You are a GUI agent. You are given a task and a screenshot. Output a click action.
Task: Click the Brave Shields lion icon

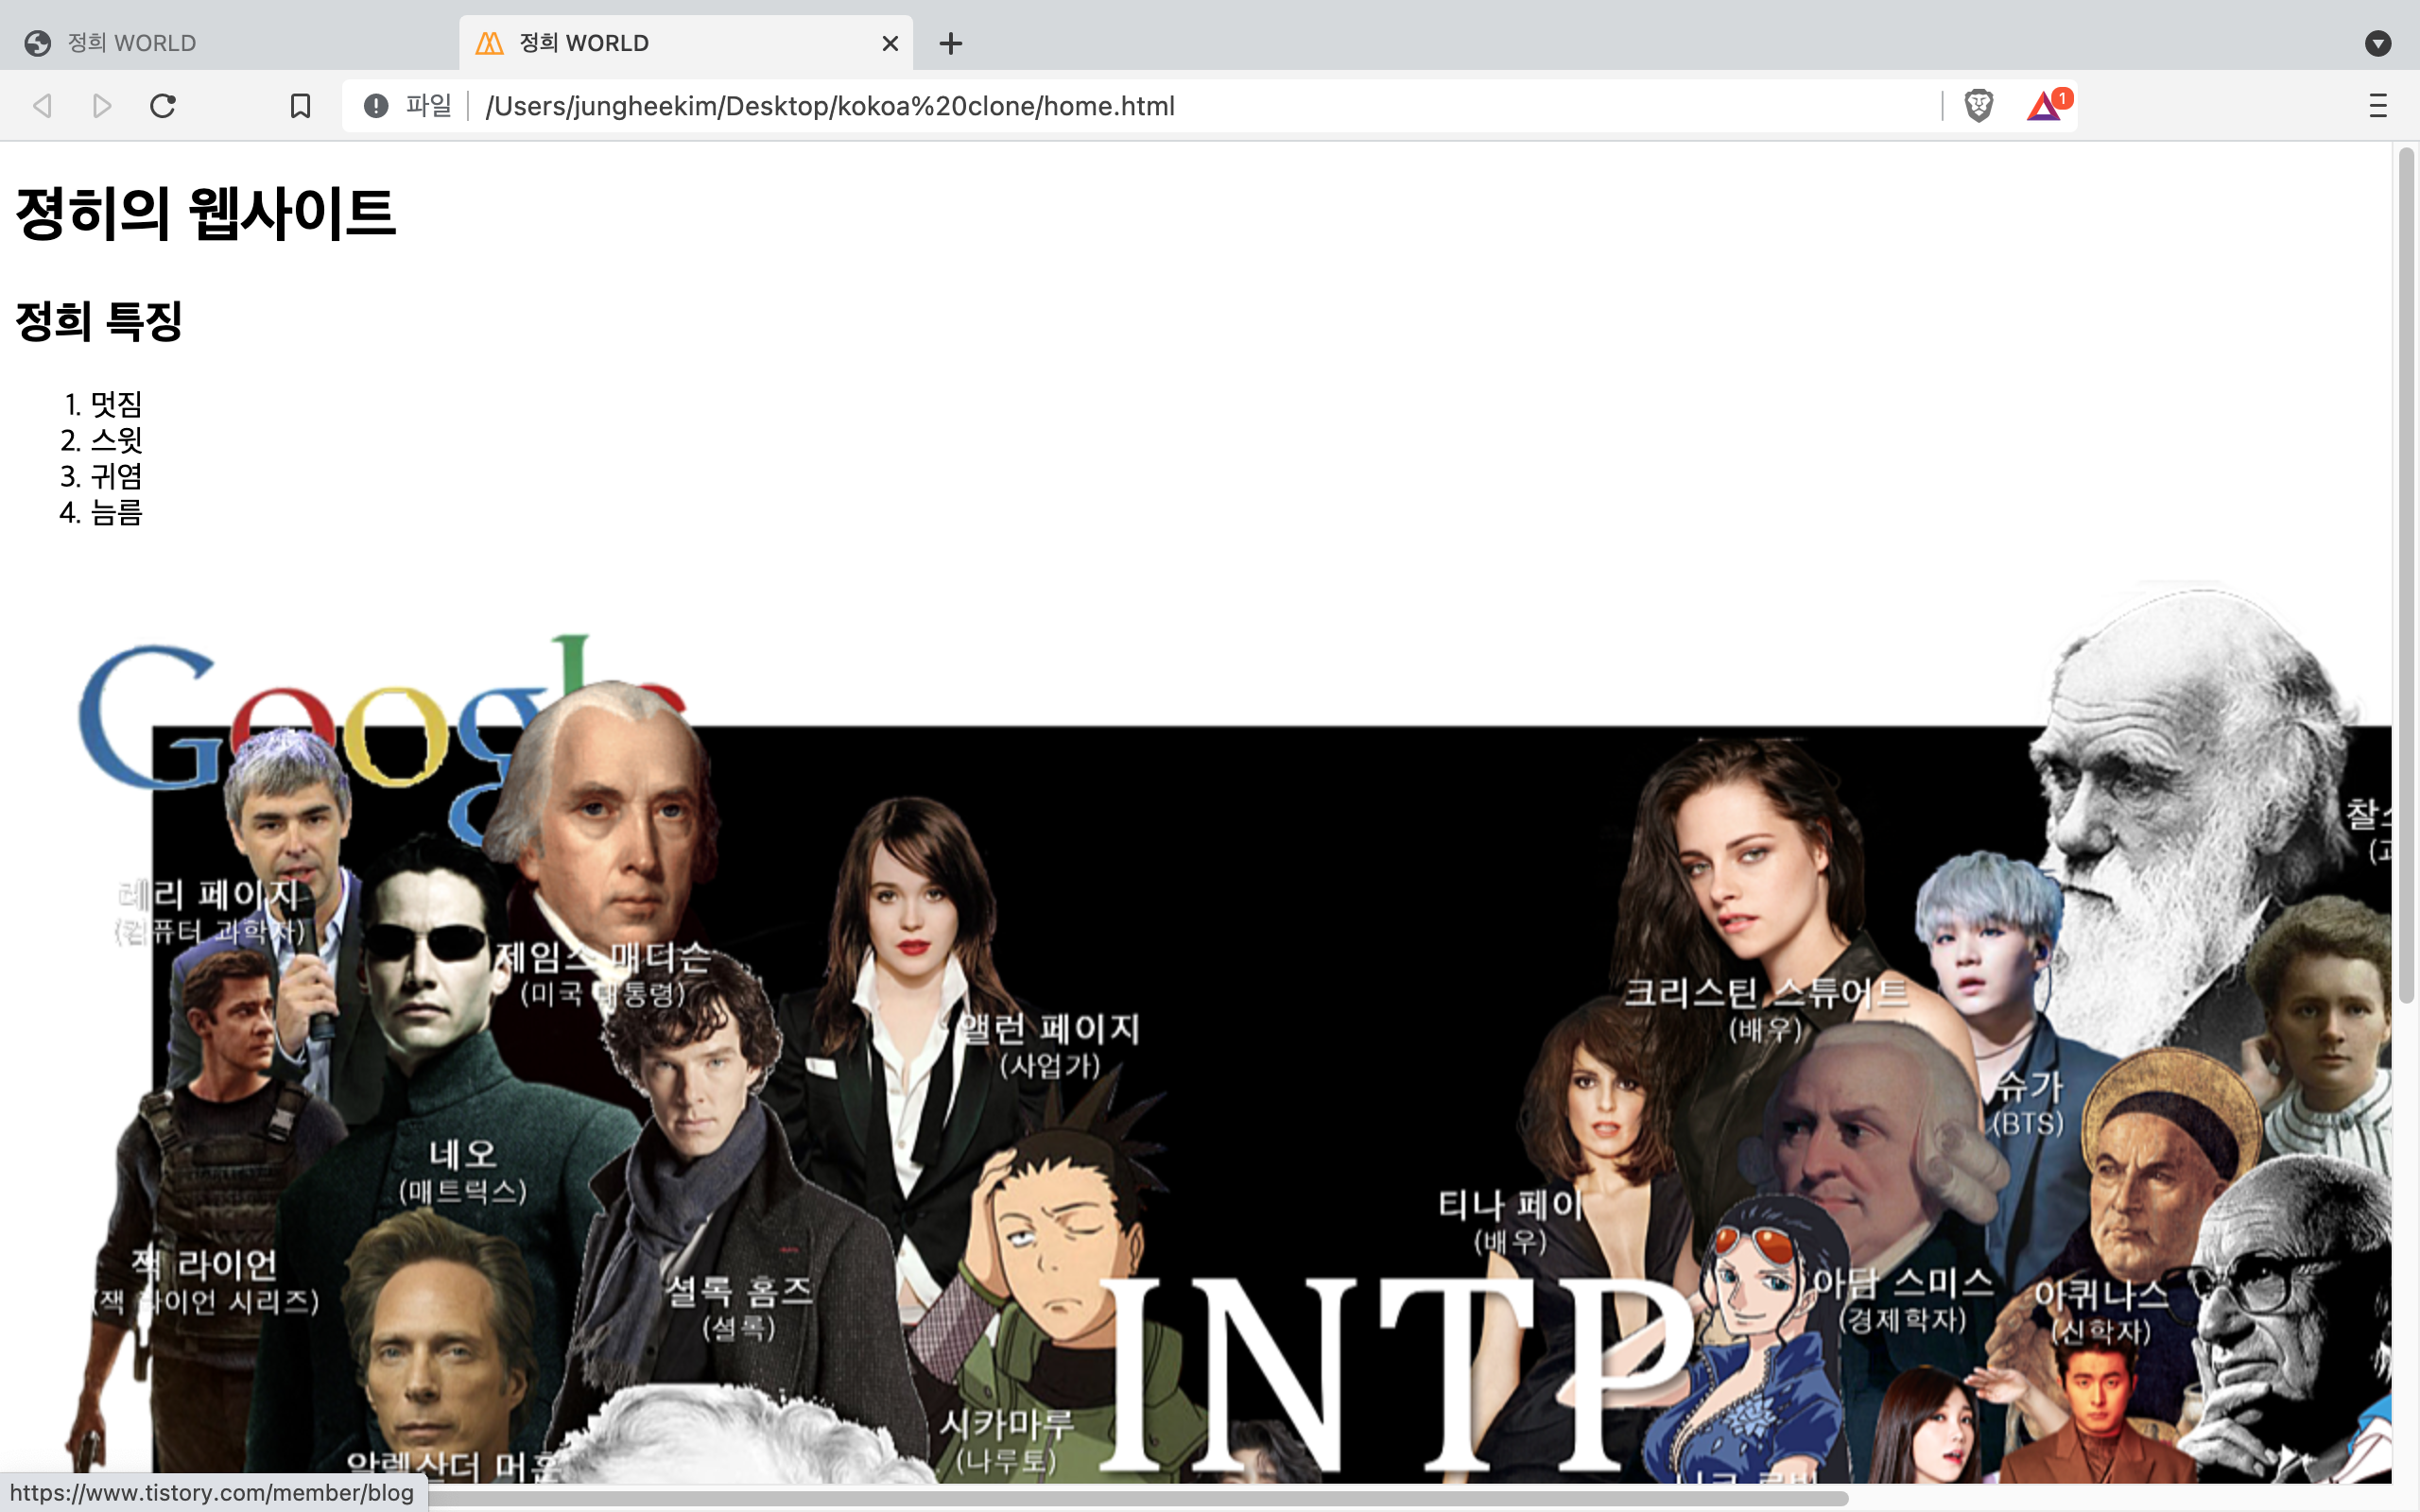(x=1978, y=105)
